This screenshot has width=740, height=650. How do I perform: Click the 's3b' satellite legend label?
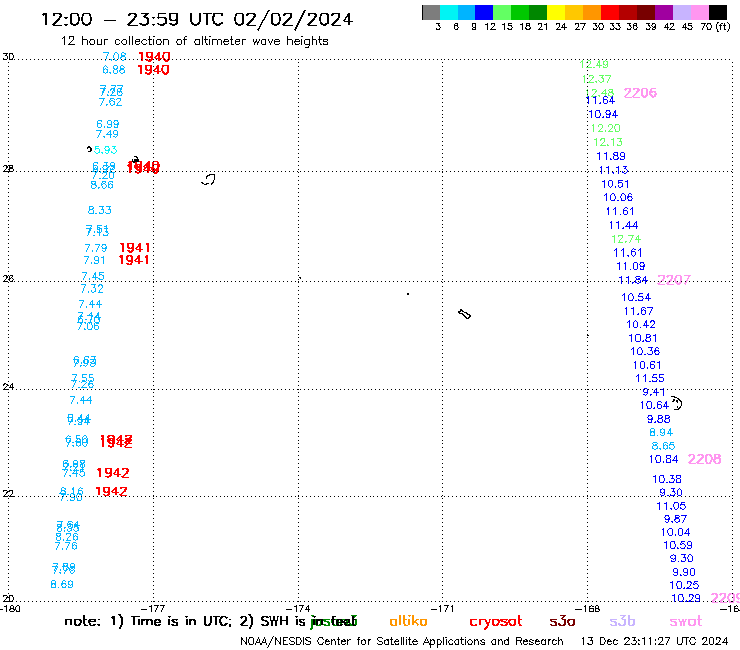pos(622,622)
